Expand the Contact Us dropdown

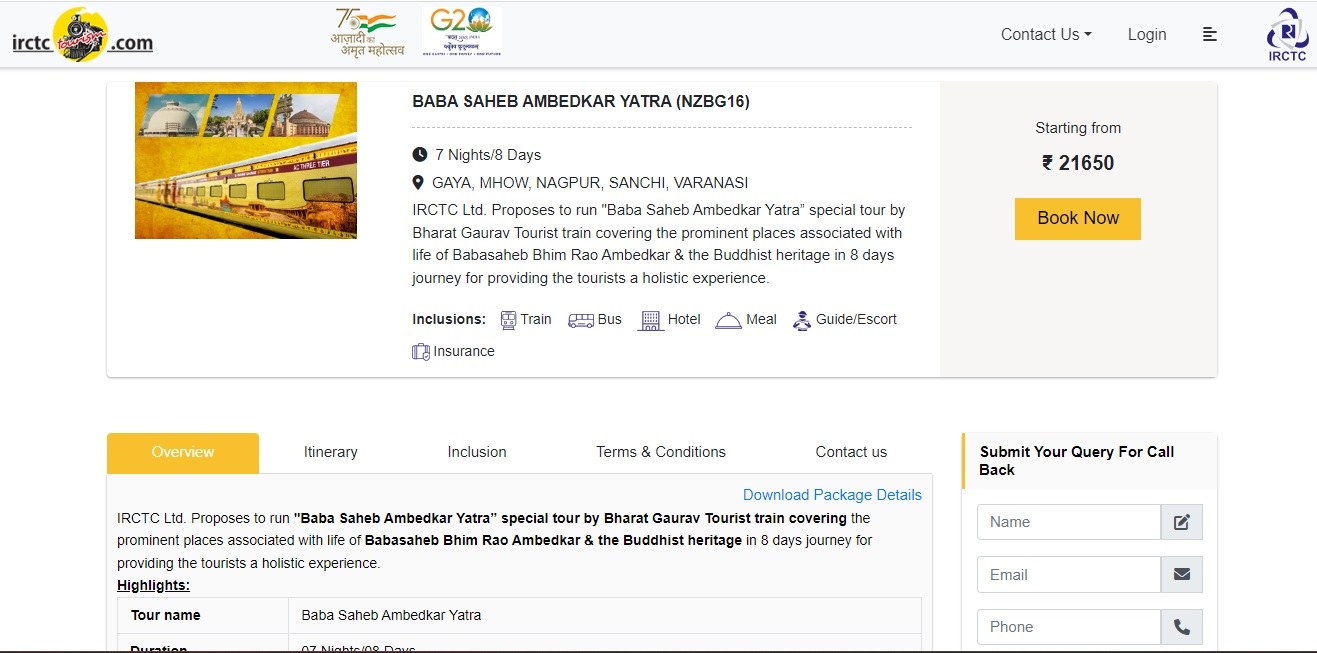click(x=1046, y=34)
